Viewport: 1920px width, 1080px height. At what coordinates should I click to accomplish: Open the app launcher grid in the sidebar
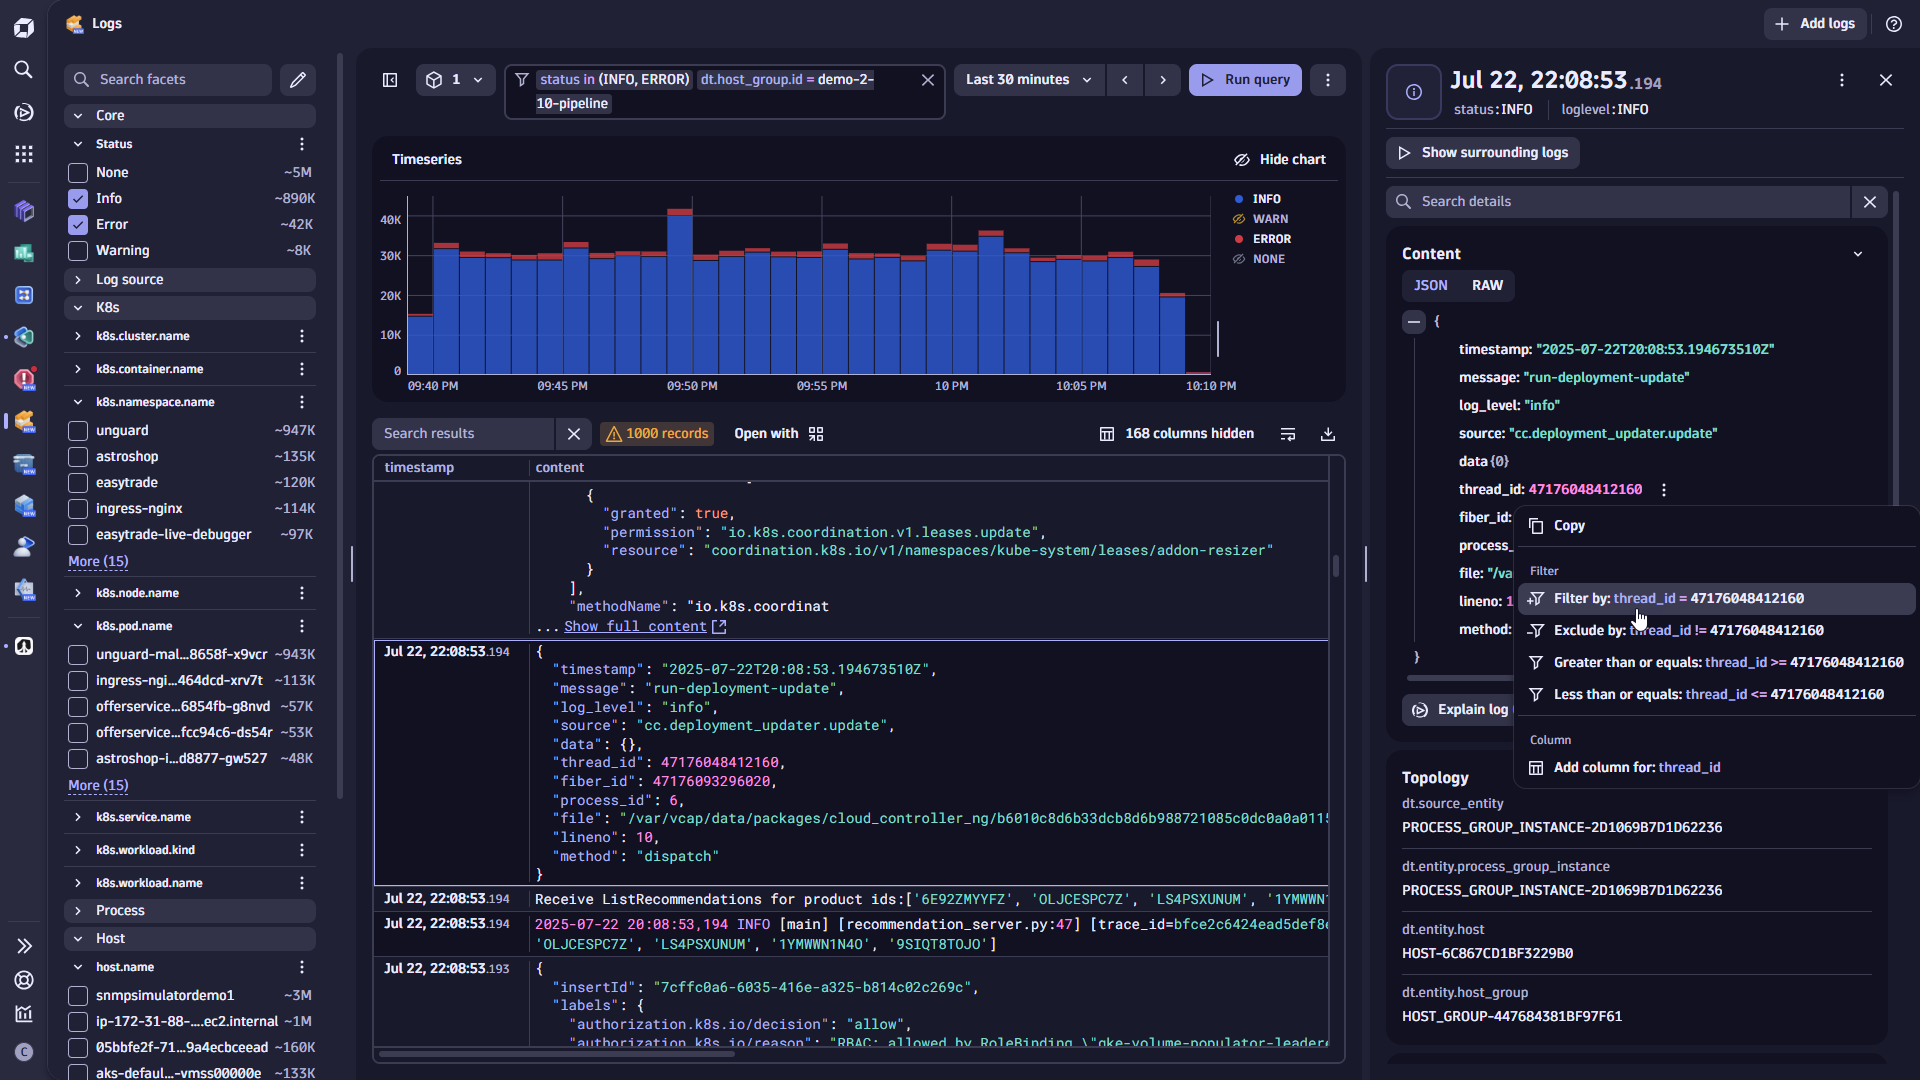point(24,154)
